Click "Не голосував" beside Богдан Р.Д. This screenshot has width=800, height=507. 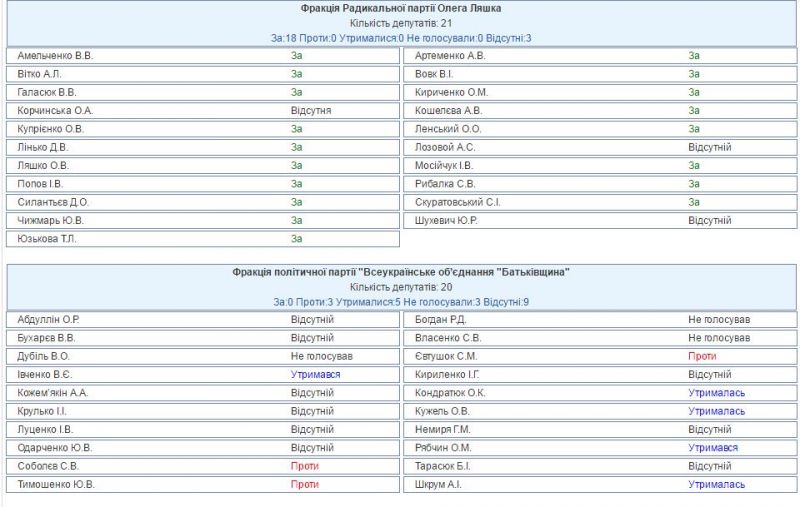[x=718, y=319]
